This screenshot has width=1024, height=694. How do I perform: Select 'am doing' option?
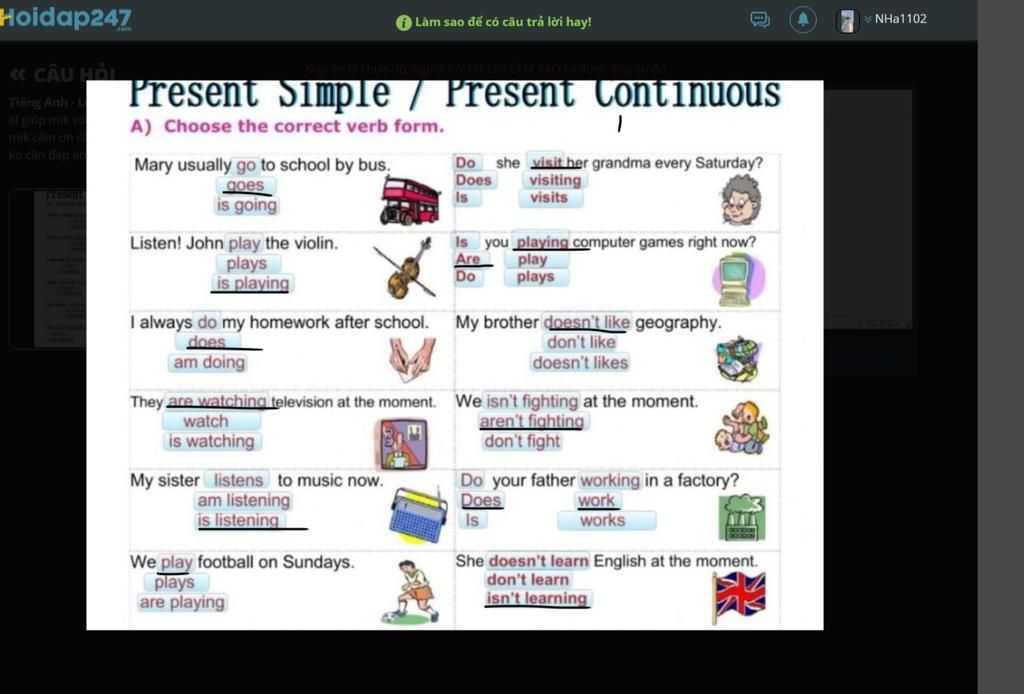209,362
